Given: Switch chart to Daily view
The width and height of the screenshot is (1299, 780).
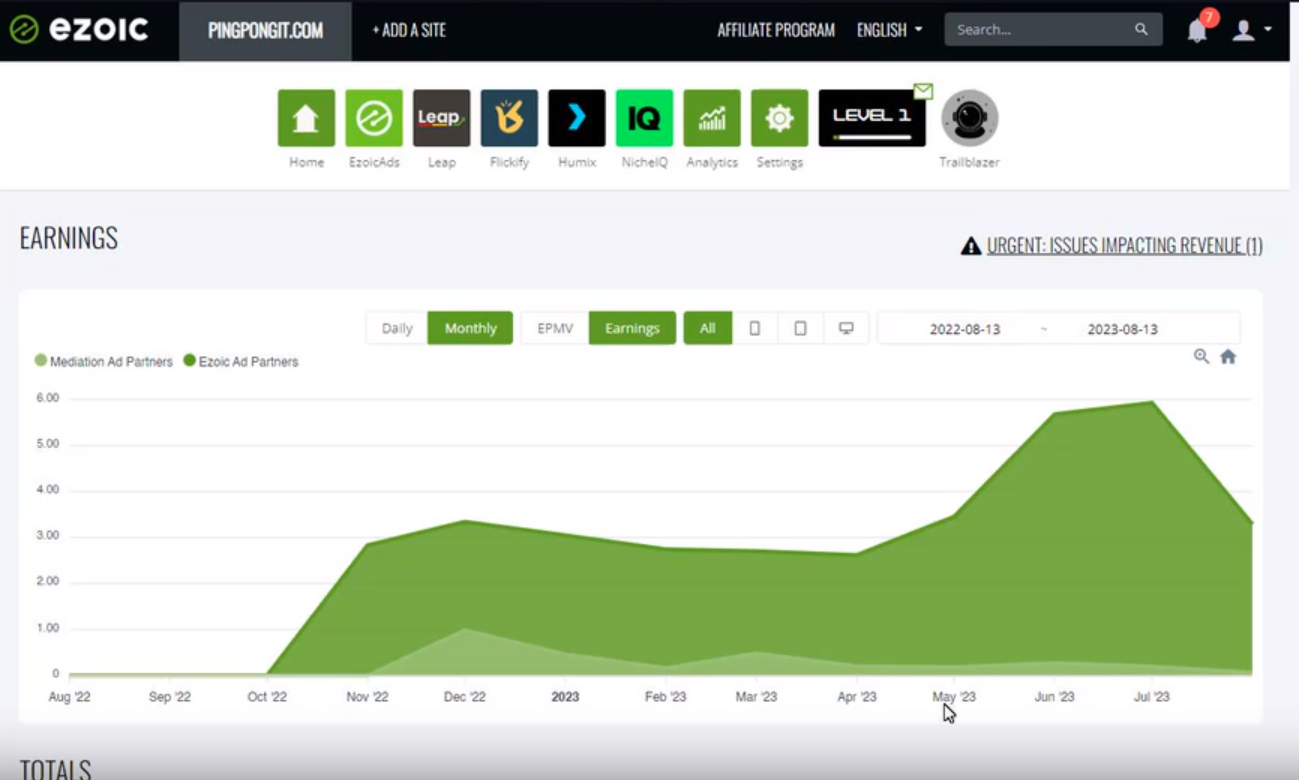Looking at the screenshot, I should pos(397,328).
